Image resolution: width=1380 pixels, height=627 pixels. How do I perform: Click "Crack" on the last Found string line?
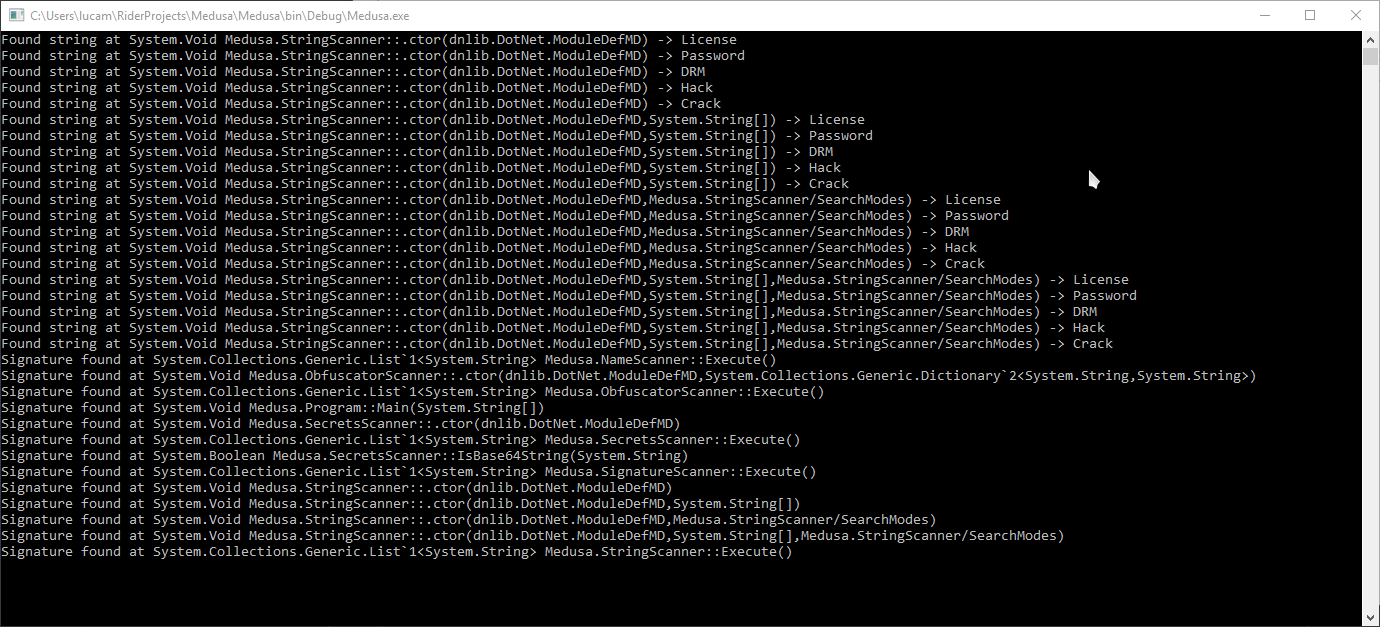click(x=1093, y=344)
